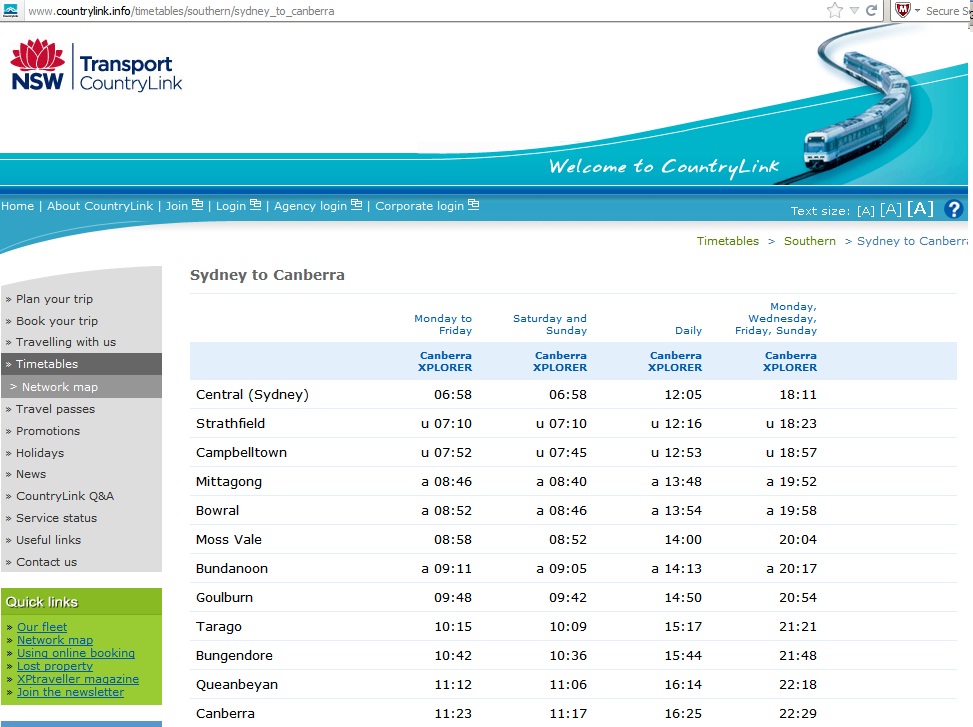The image size is (973, 727).
Task: Select Timetables in the sidebar menu
Action: tap(81, 364)
